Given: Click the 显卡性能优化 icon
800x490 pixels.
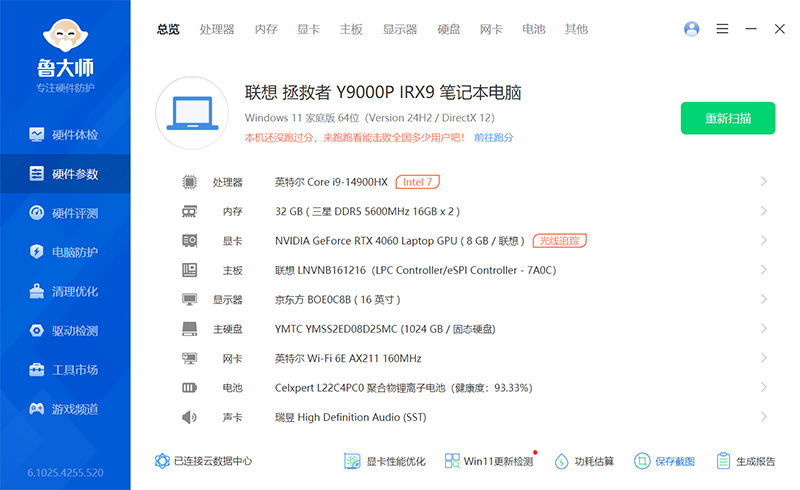Looking at the screenshot, I should pyautogui.click(x=352, y=461).
